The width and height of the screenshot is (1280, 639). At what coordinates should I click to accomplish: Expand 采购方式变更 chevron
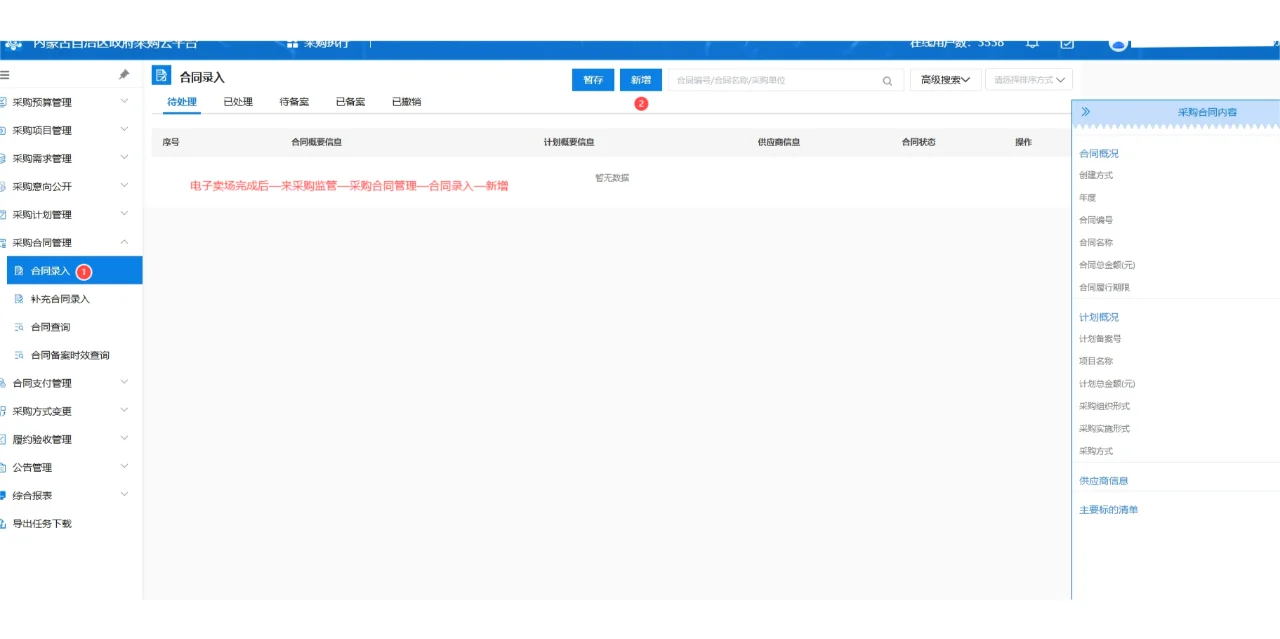click(124, 410)
